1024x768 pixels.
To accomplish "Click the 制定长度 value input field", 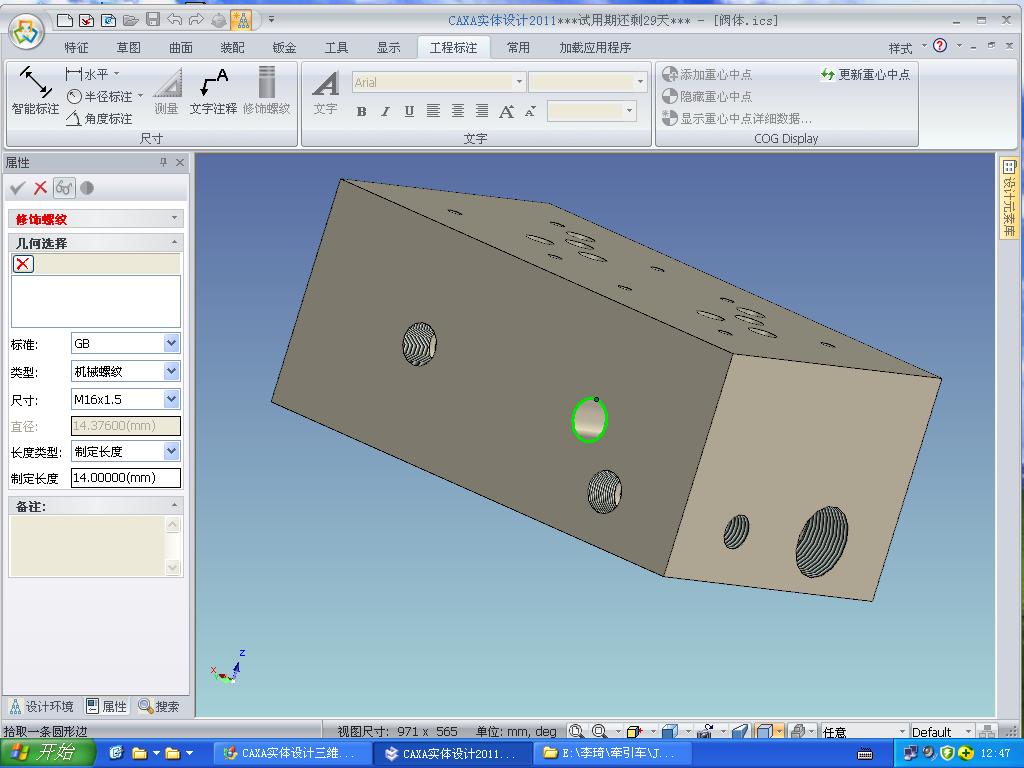I will [125, 478].
